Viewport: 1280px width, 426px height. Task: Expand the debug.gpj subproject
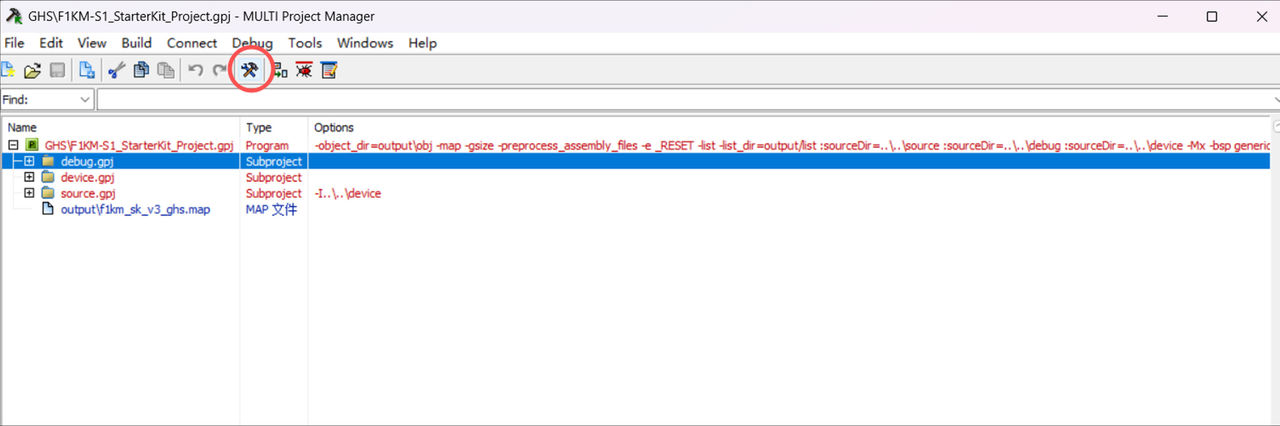tap(30, 161)
